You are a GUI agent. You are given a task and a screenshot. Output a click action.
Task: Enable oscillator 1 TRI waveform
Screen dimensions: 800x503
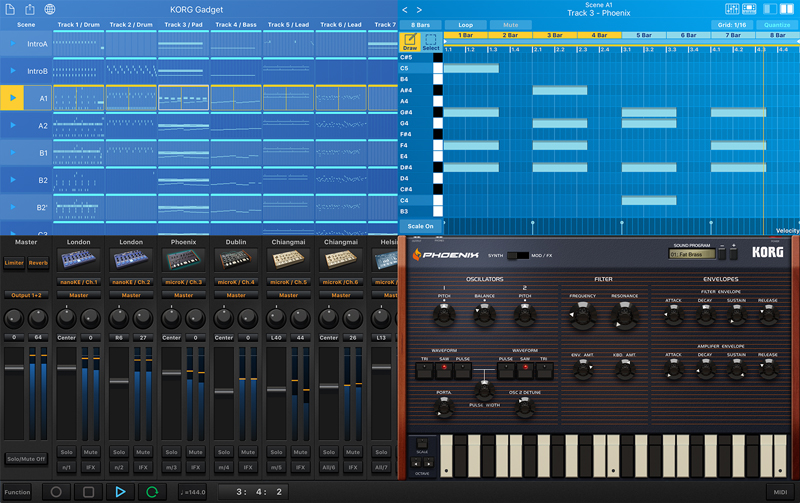click(x=424, y=370)
